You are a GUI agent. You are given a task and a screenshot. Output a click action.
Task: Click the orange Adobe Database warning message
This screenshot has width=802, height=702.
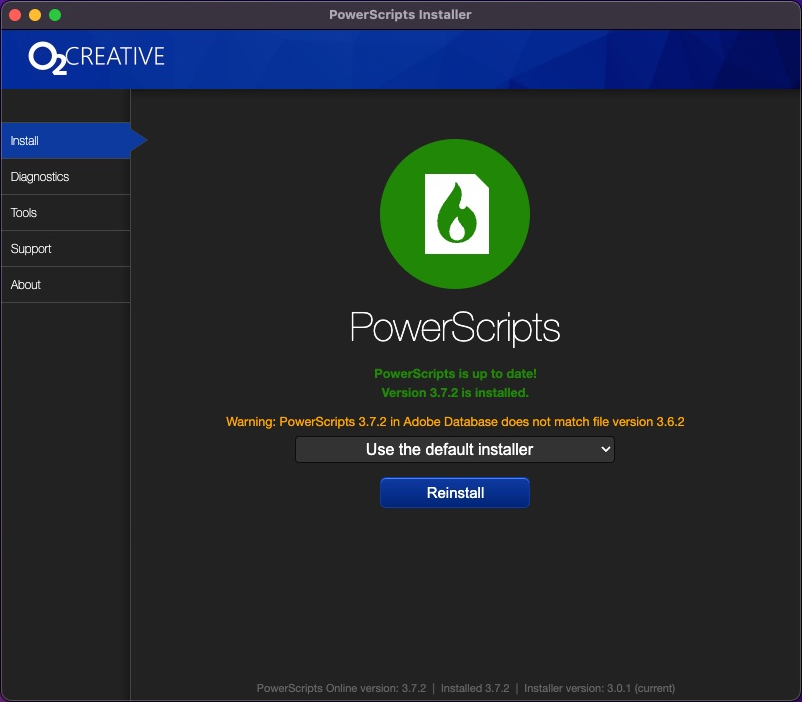pyautogui.click(x=455, y=422)
